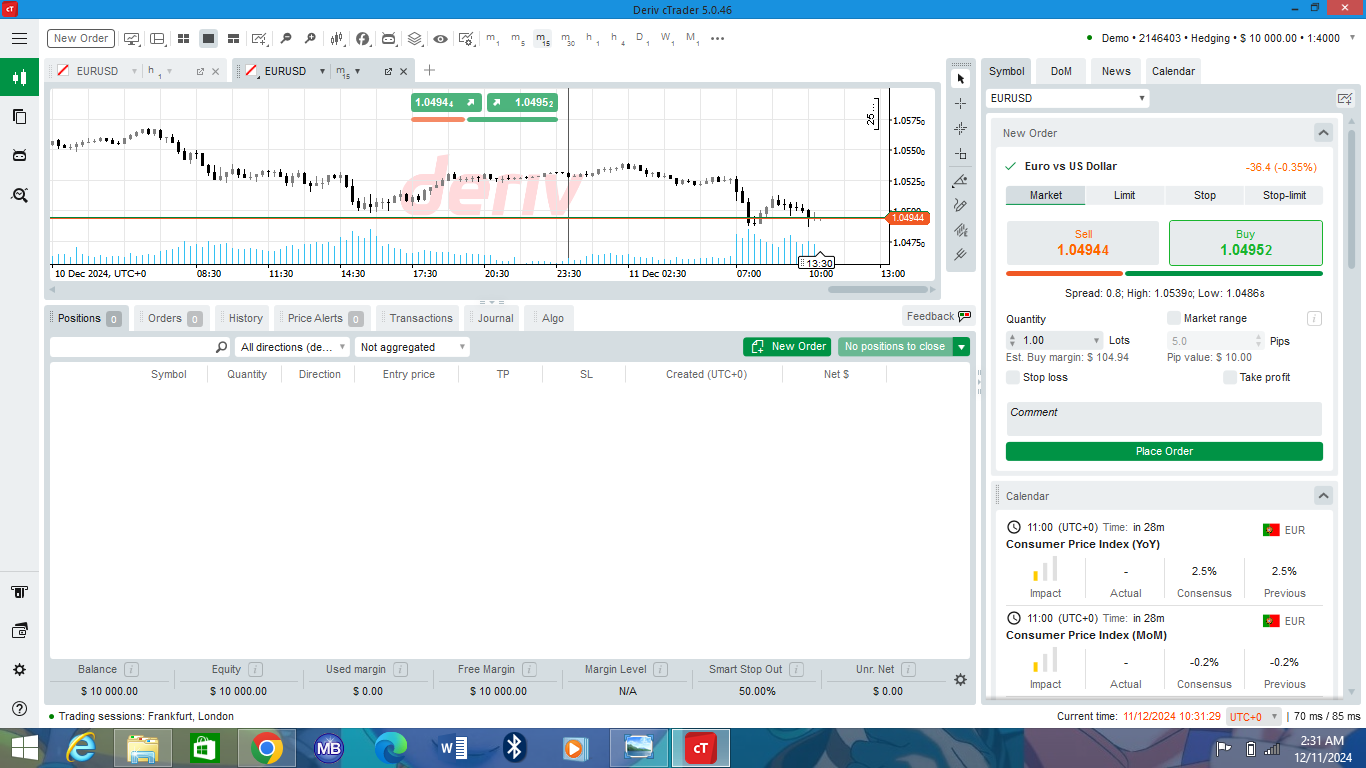Select the h4 timeframe in toolbar
This screenshot has height=768, width=1366.
click(617, 38)
